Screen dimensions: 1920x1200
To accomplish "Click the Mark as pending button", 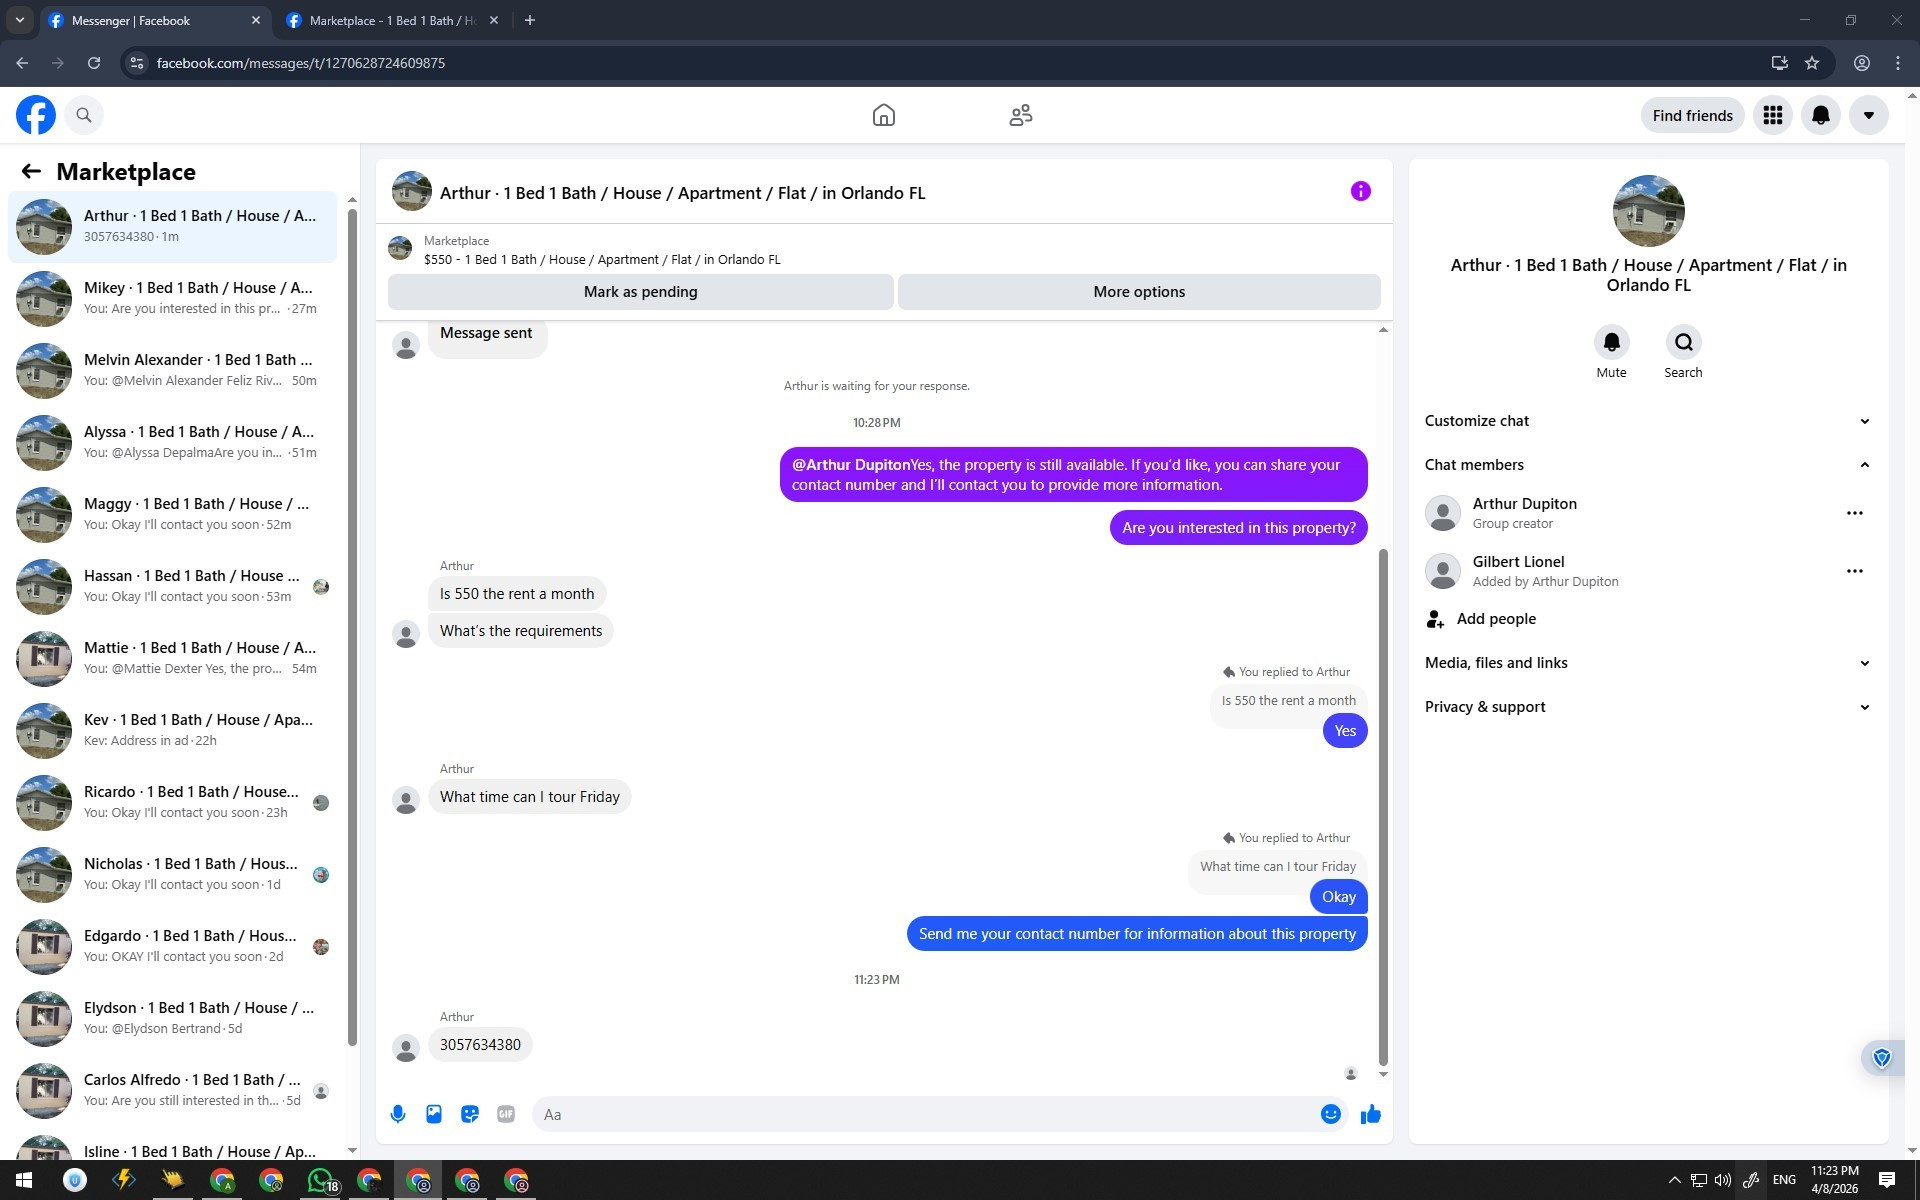I will [x=640, y=292].
